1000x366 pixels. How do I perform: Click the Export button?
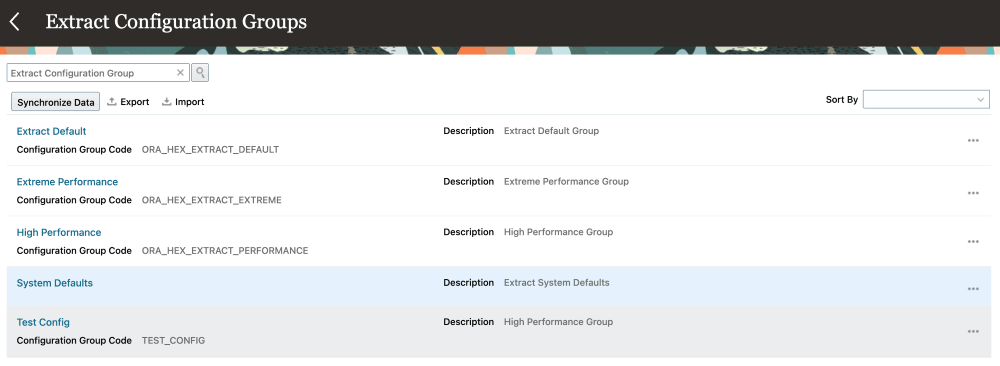[128, 102]
